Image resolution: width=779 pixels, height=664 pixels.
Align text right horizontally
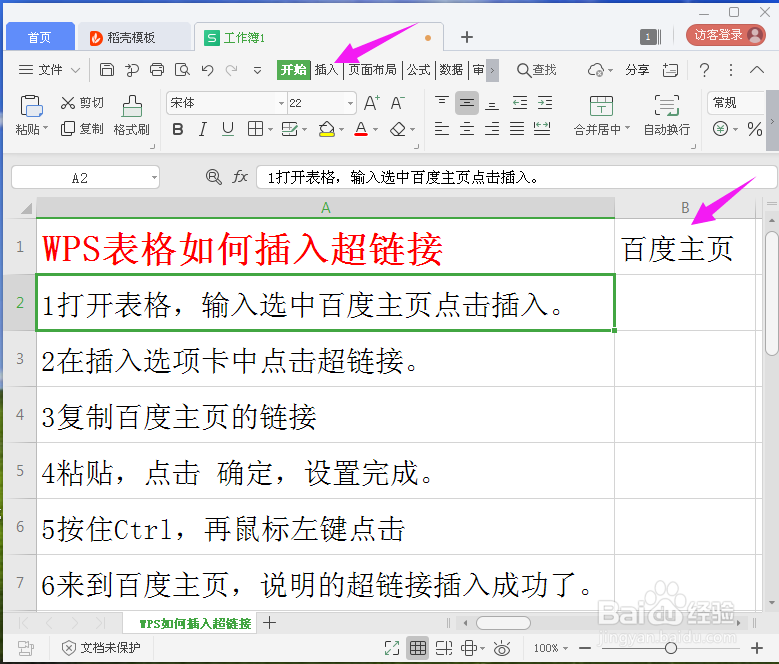click(x=492, y=129)
